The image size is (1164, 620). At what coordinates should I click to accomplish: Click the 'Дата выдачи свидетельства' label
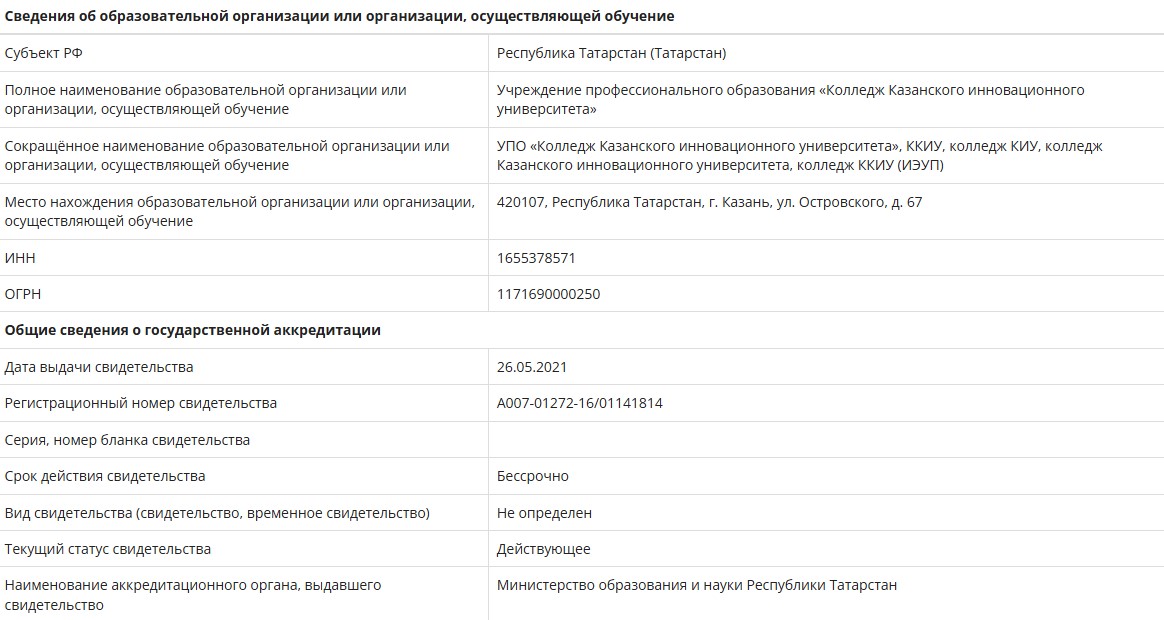coord(99,367)
